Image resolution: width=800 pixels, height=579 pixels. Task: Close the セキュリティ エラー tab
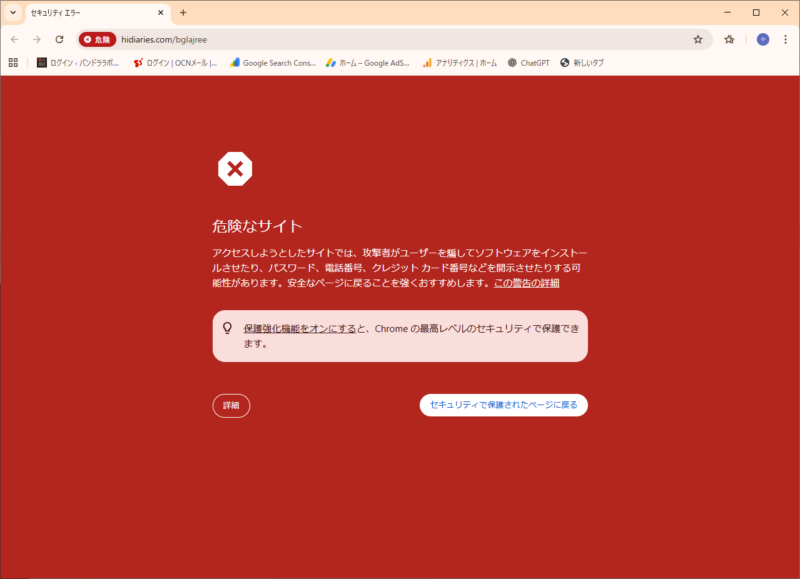coord(161,12)
